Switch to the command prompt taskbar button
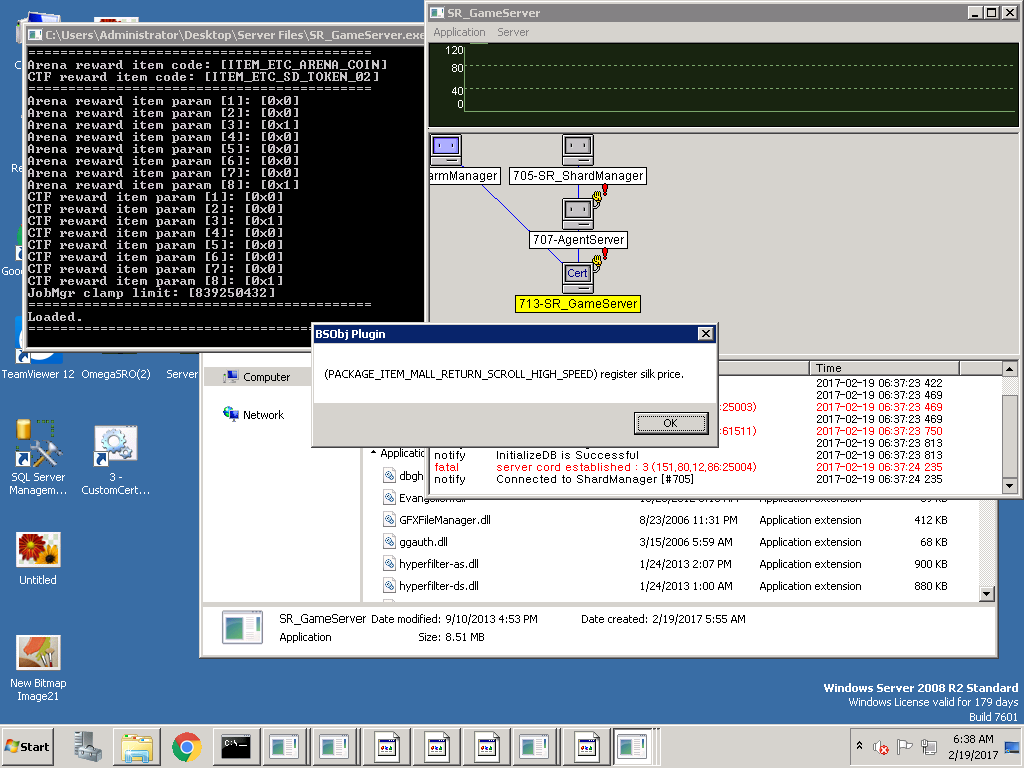1024x768 pixels. (236, 746)
